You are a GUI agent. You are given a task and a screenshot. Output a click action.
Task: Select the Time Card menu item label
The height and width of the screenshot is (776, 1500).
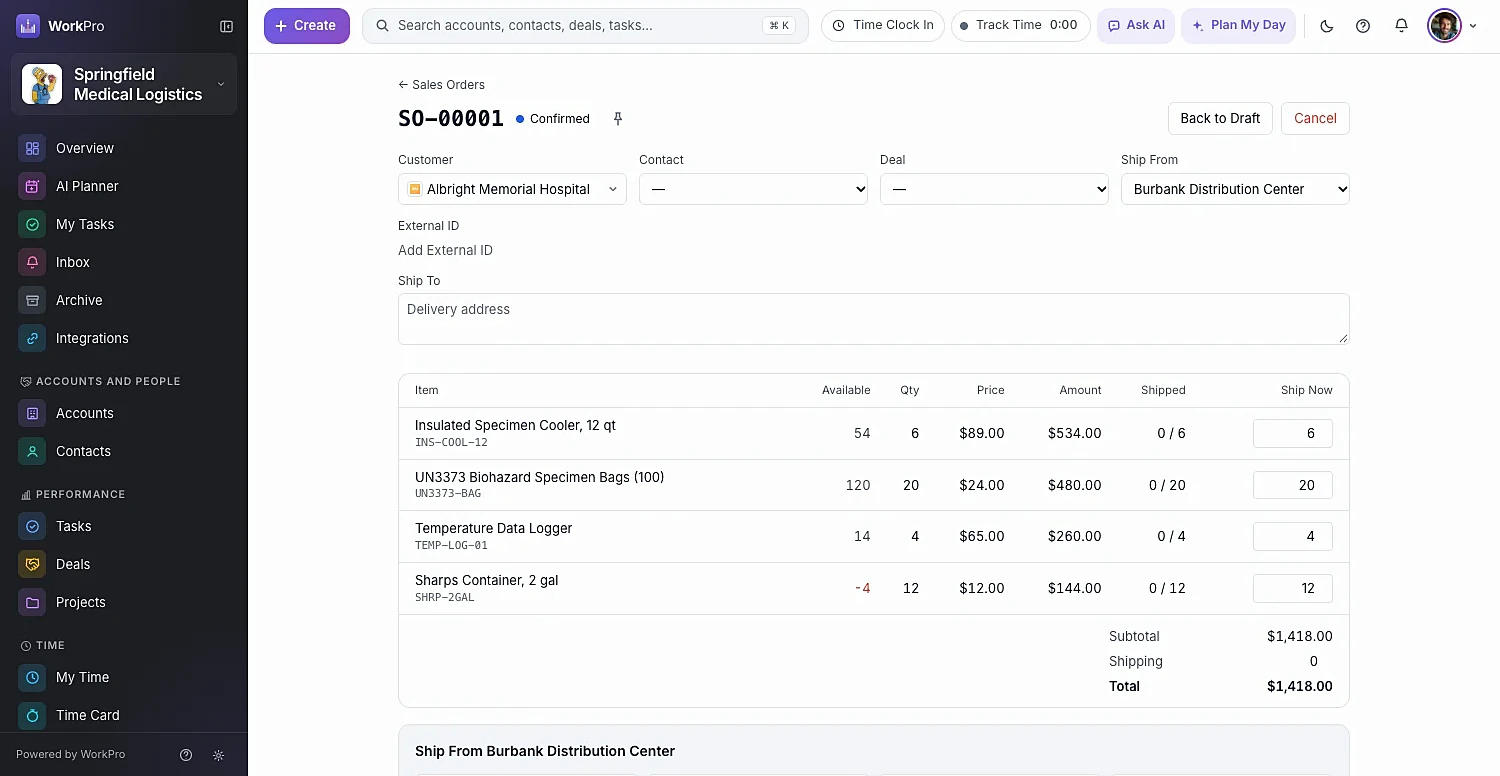88,715
